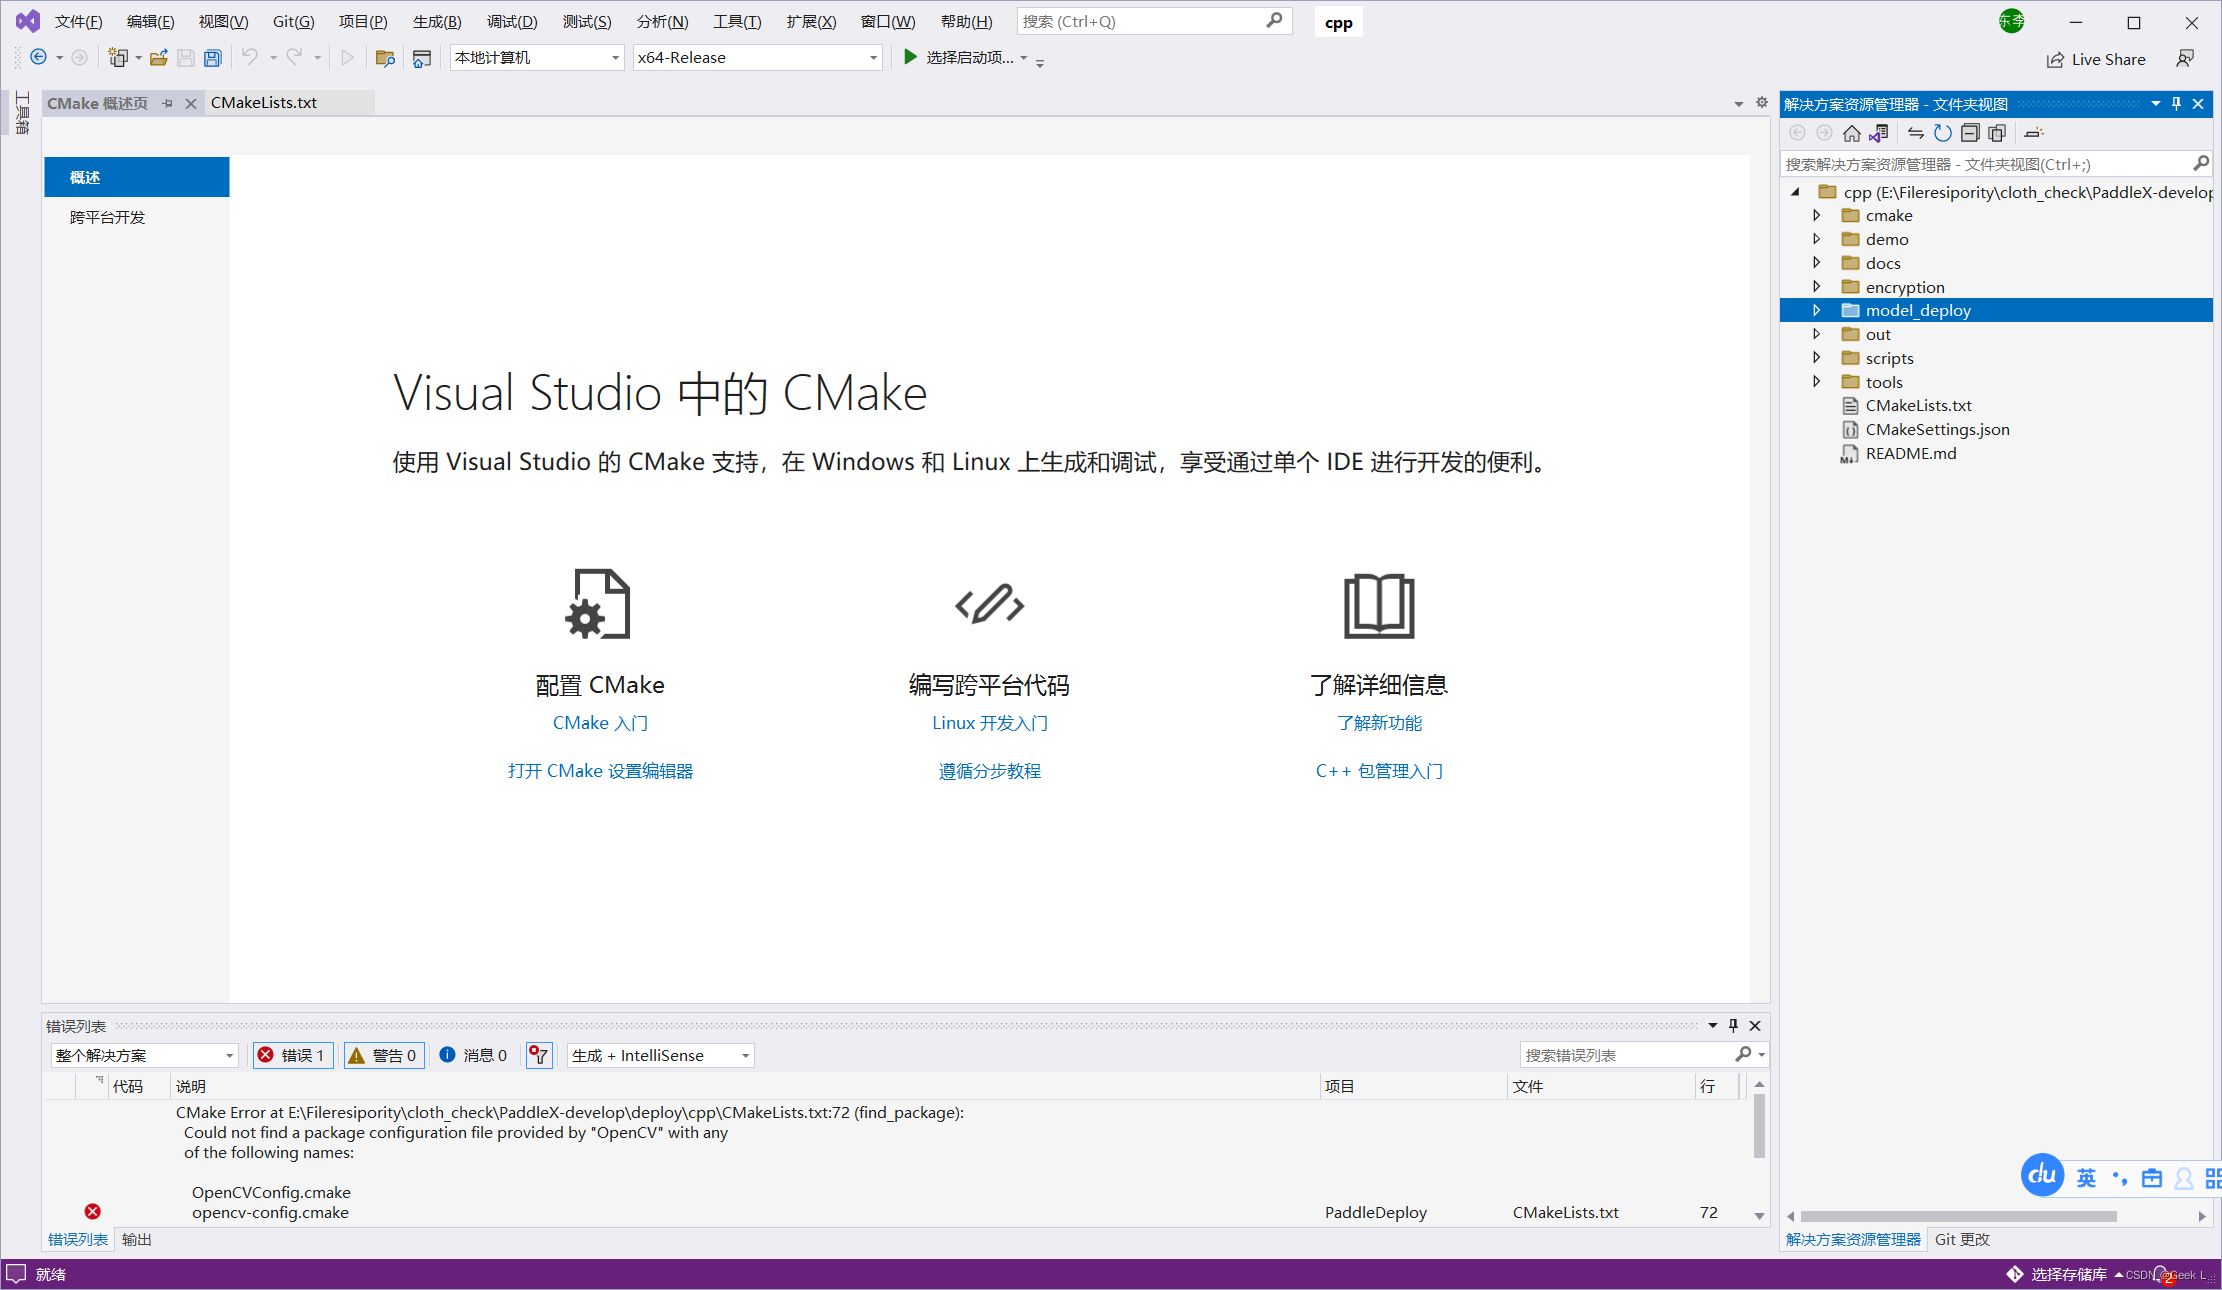Expand the encryption folder

click(1820, 286)
